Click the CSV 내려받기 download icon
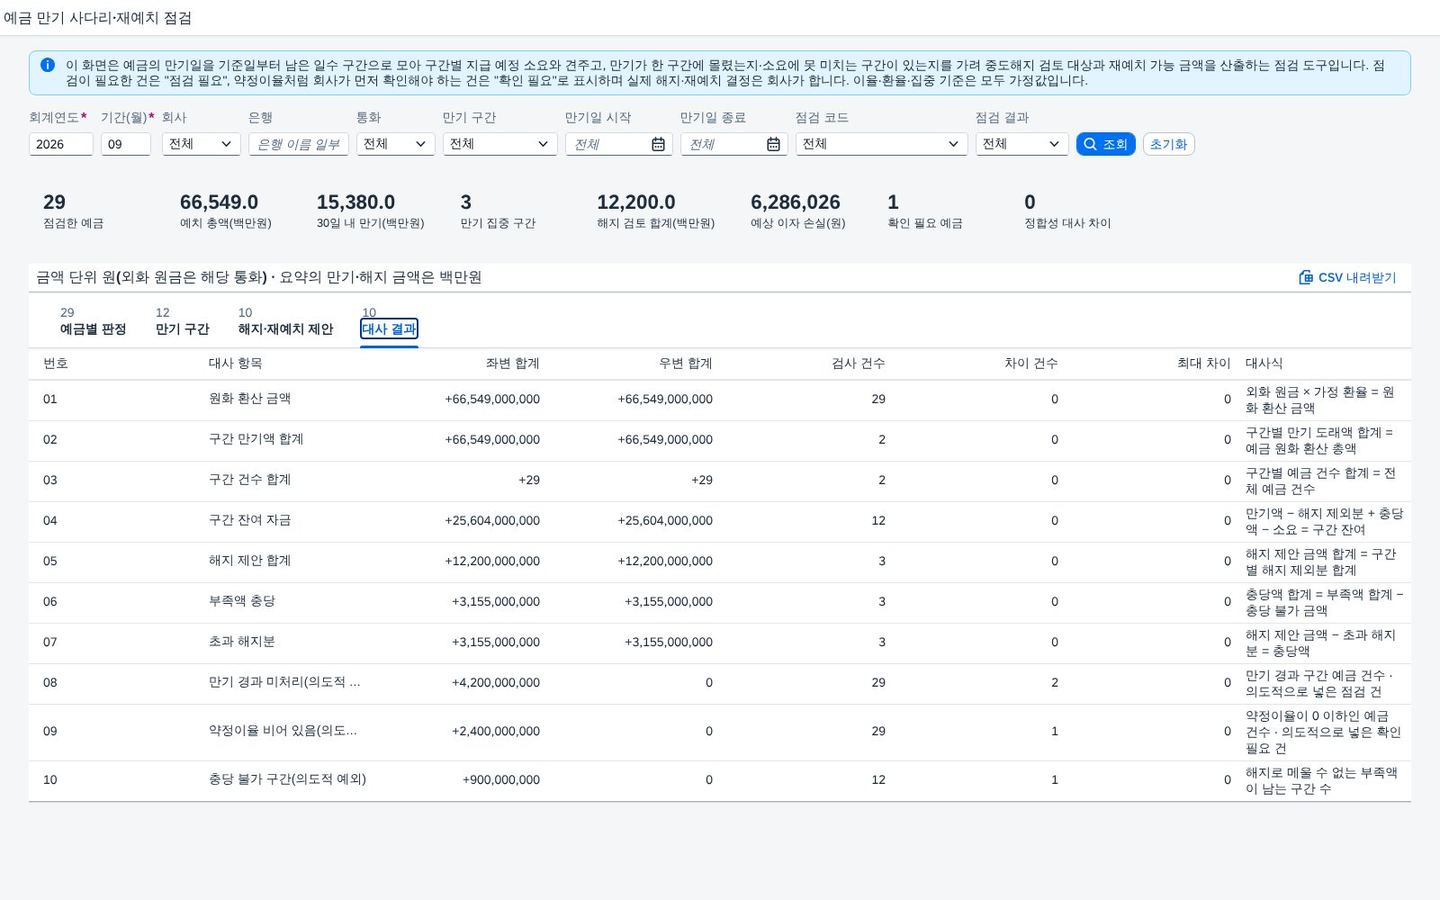This screenshot has height=900, width=1440. point(1306,277)
